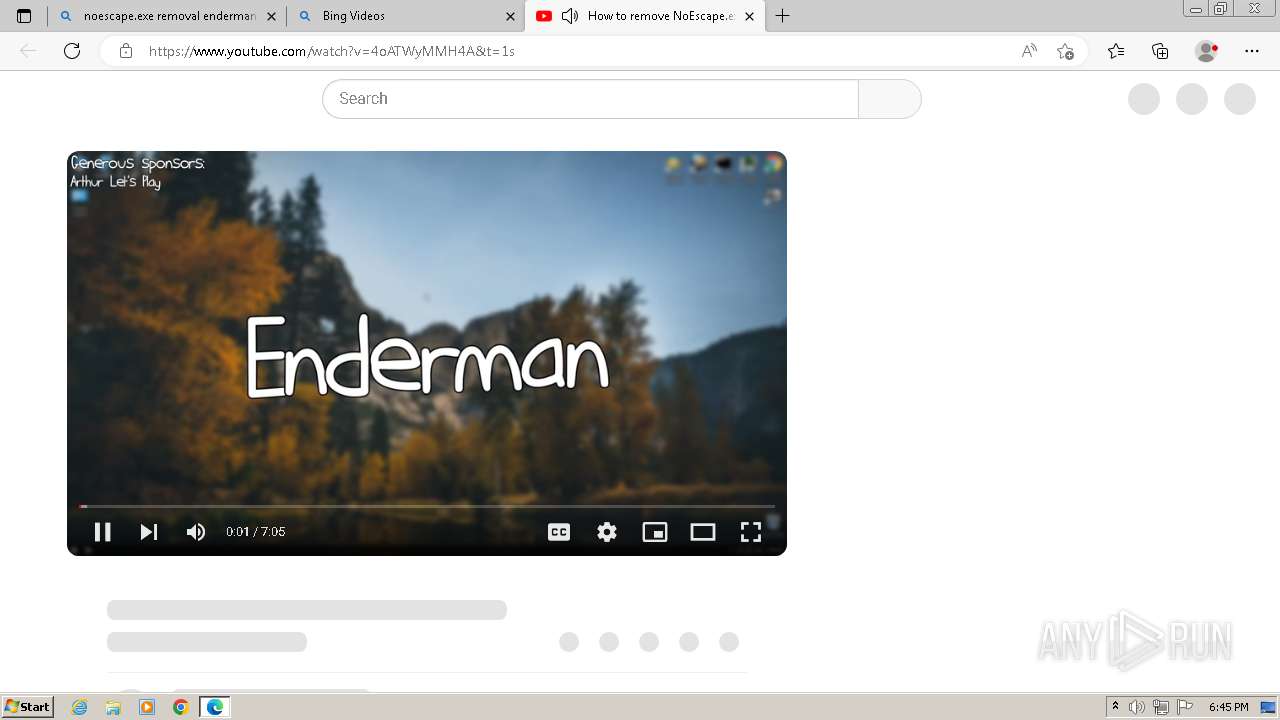This screenshot has height=720, width=1280.
Task: Open network tray icon
Action: tap(1161, 707)
